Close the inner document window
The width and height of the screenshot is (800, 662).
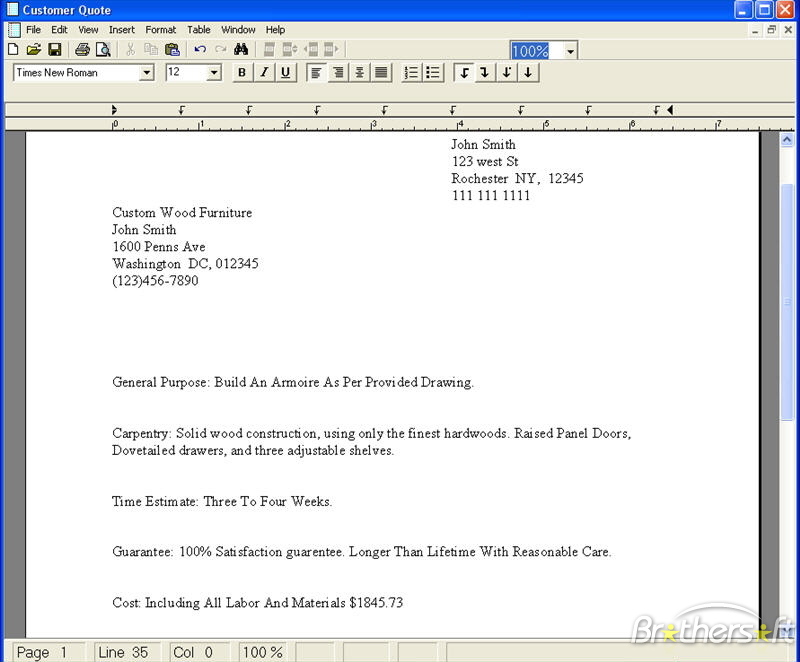(x=788, y=30)
